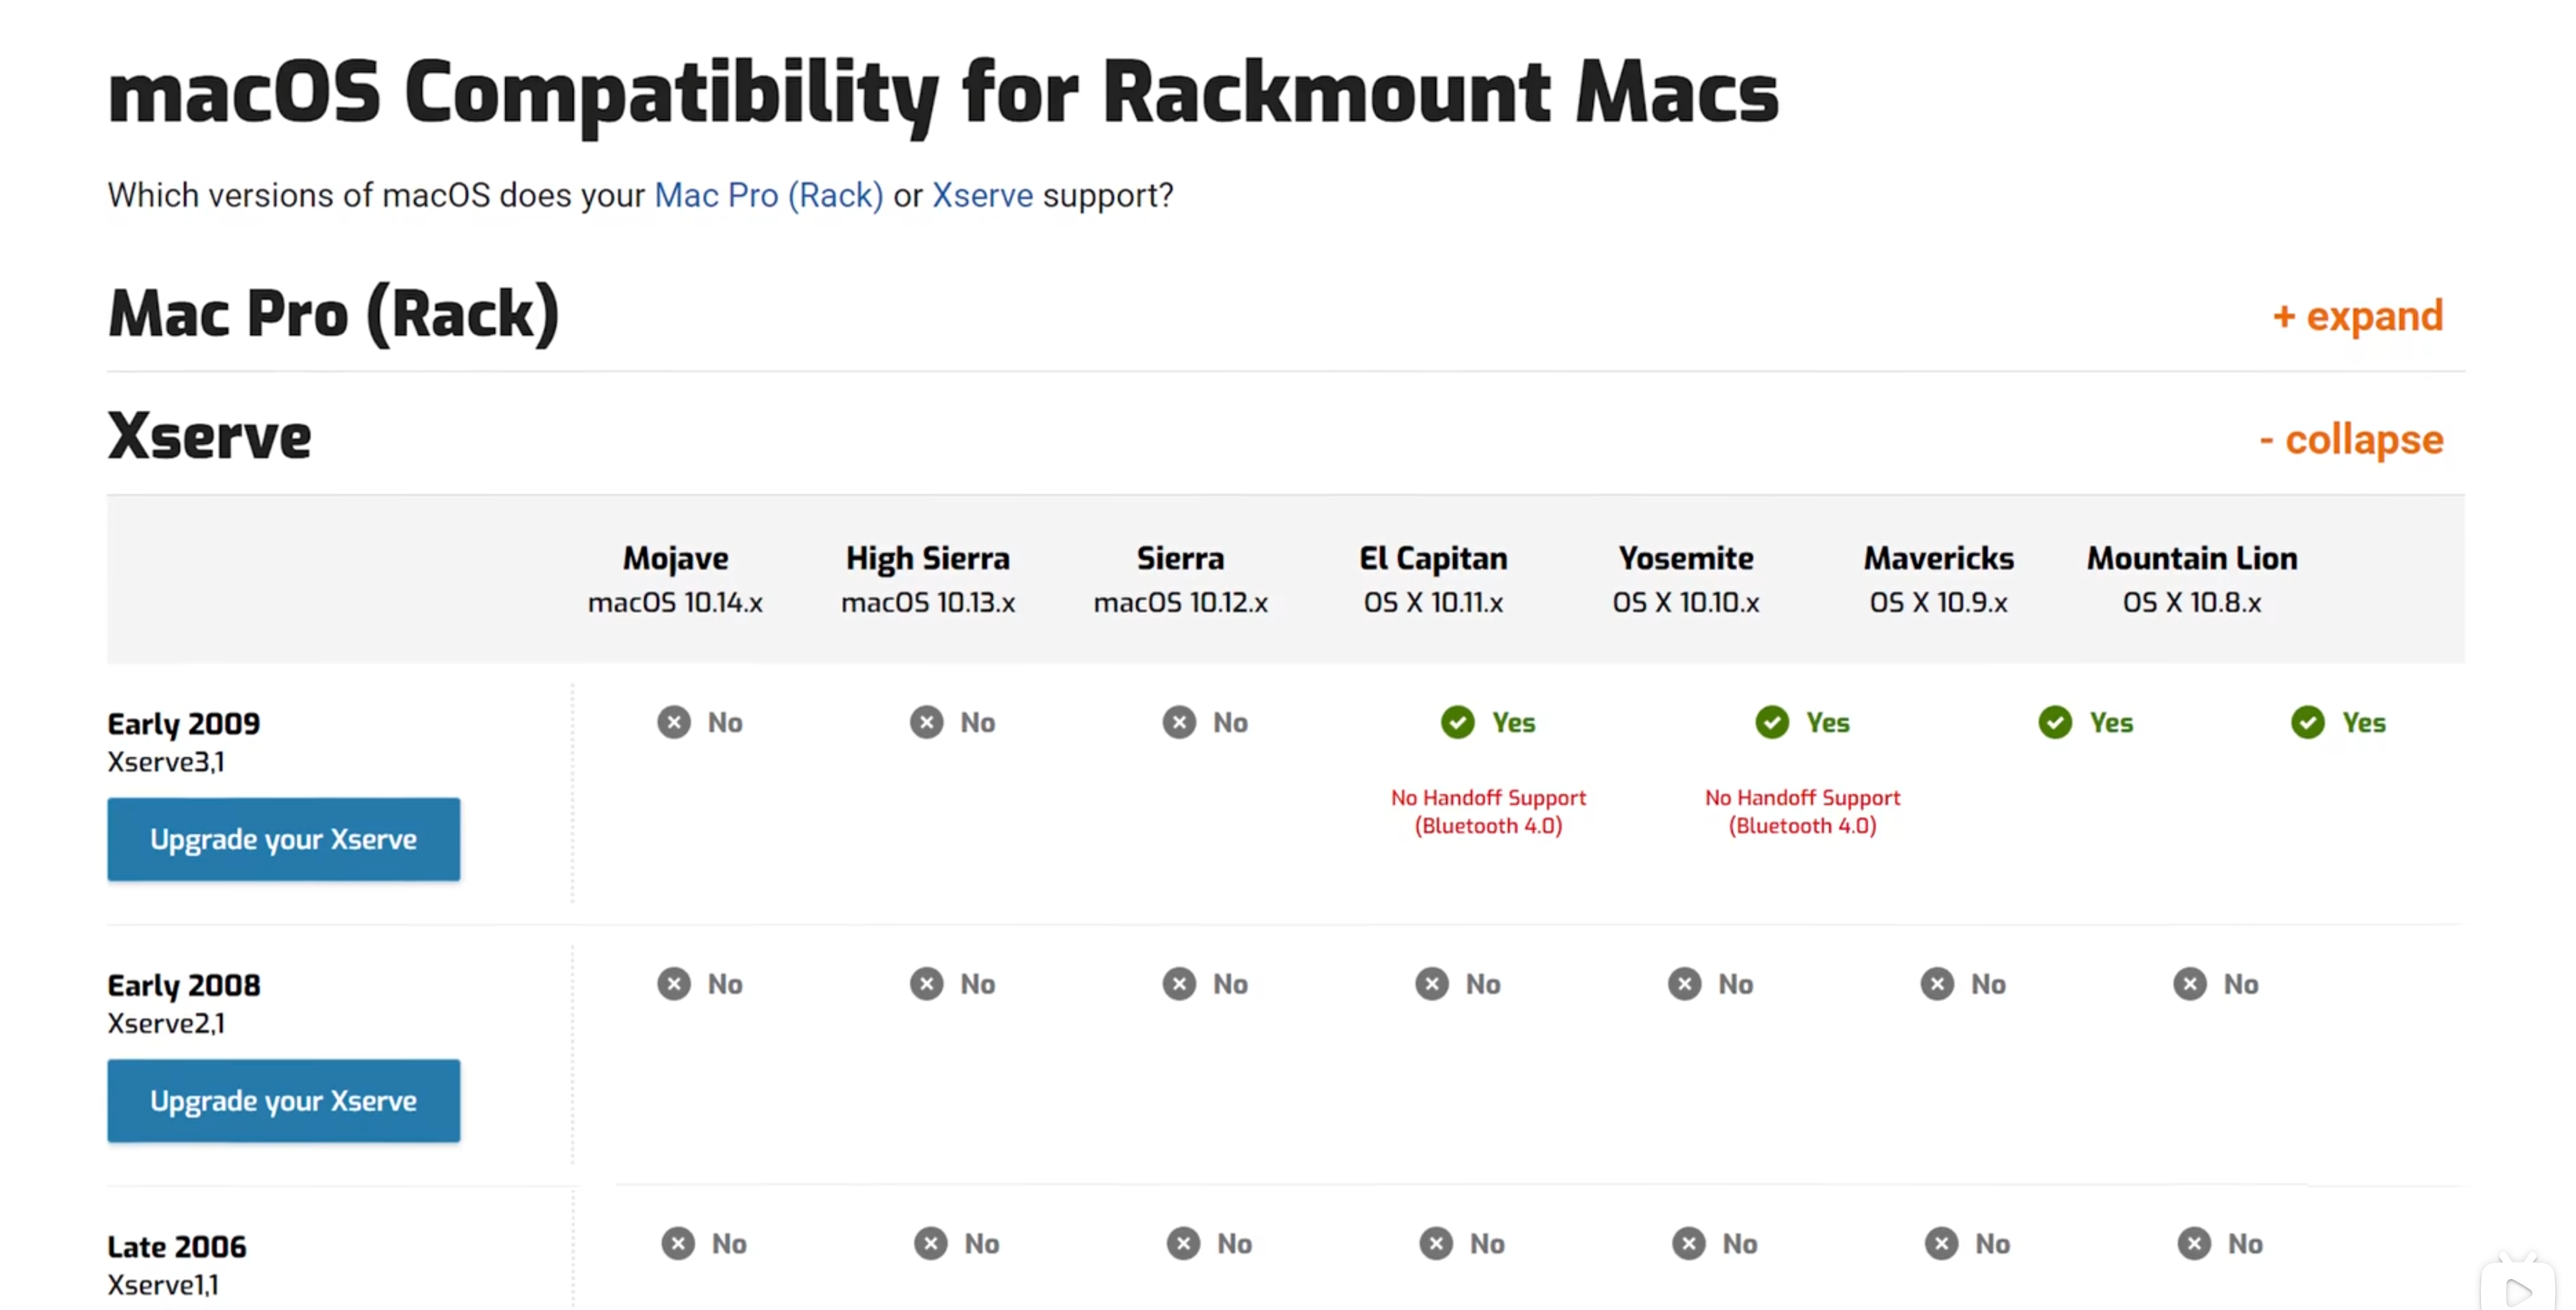Click Upgrade your Xserve for Early 2008
Screen dimensions: 2576x1310
[x=284, y=1101]
